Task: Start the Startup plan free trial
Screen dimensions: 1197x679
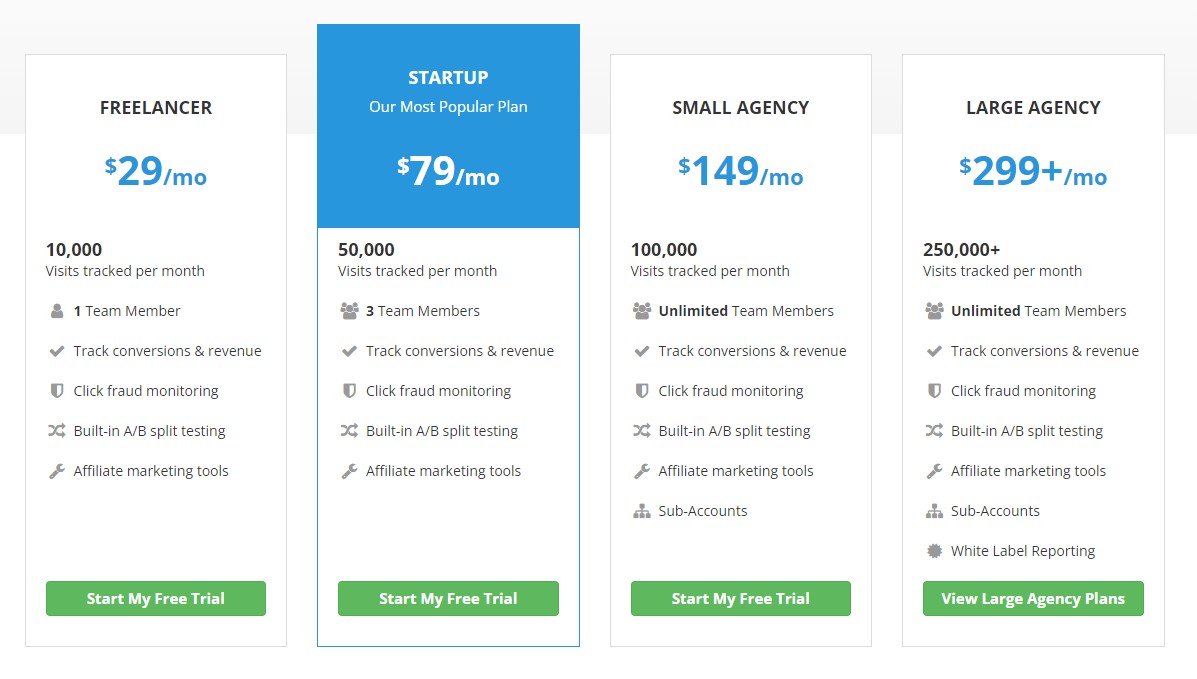Action: [x=448, y=599]
